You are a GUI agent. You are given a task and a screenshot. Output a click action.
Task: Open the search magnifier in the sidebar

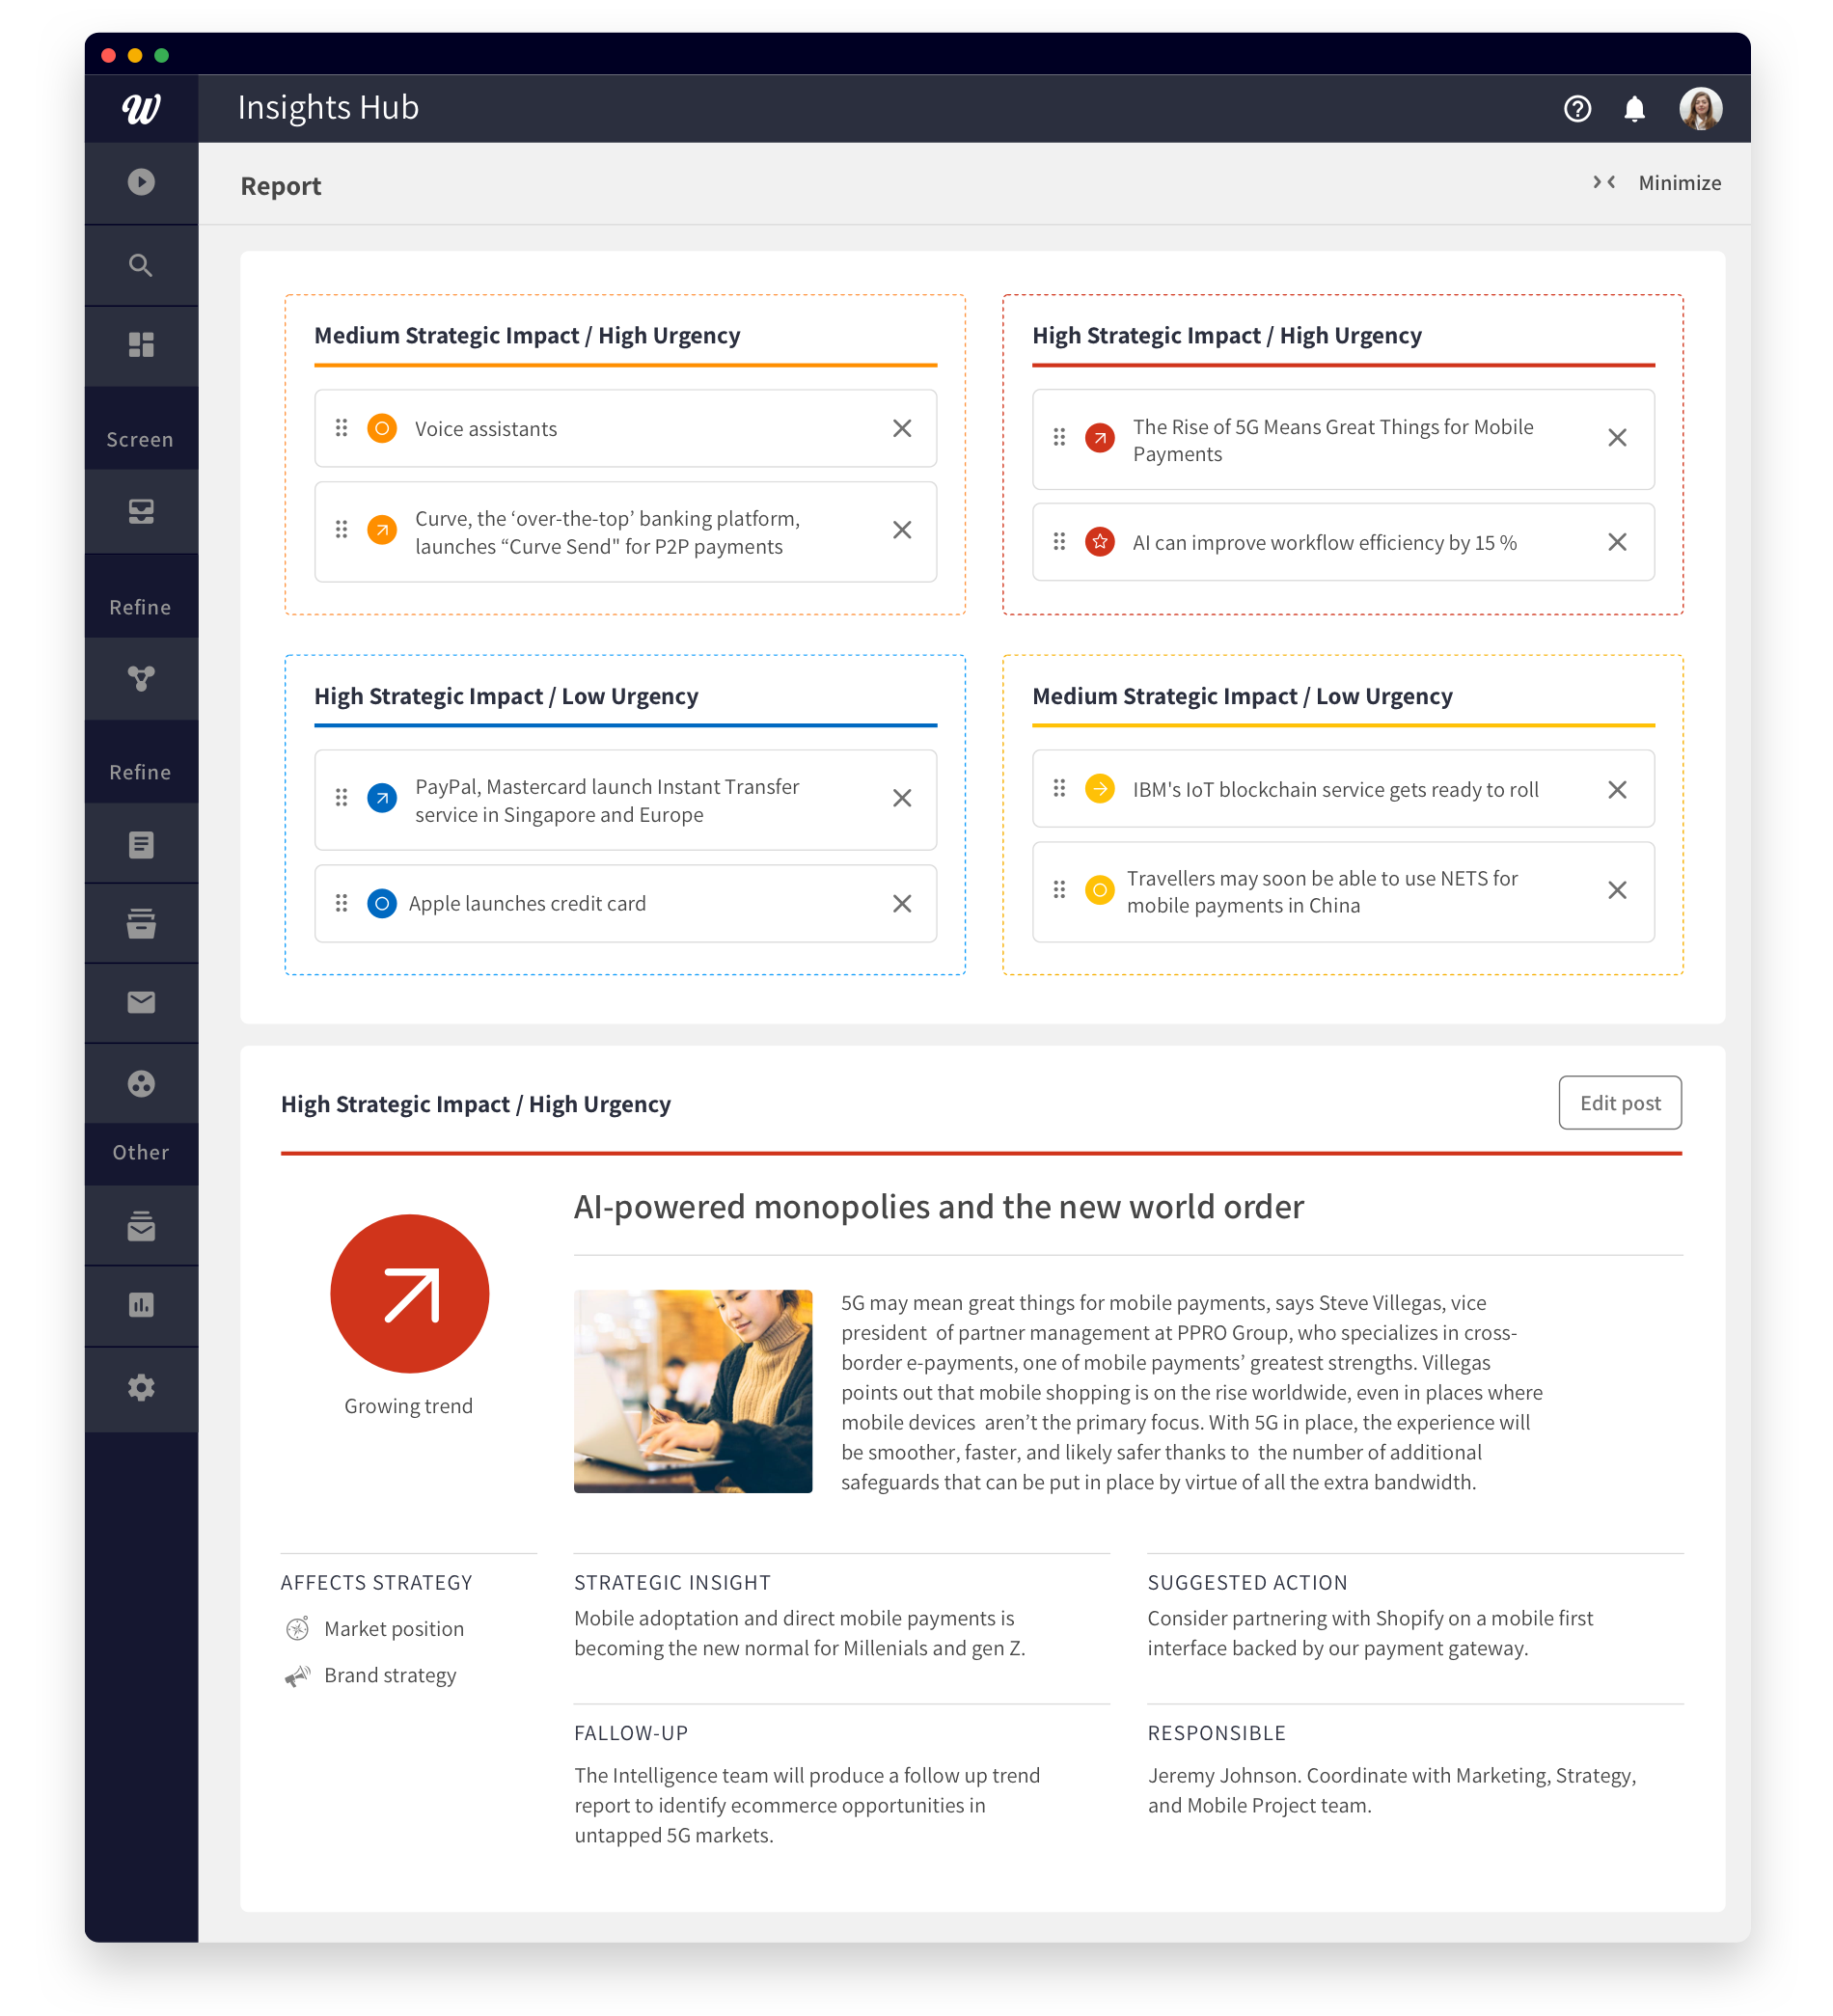[x=141, y=265]
